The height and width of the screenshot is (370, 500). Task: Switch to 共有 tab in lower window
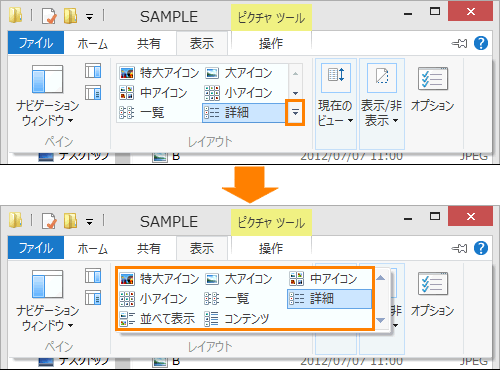coord(149,248)
